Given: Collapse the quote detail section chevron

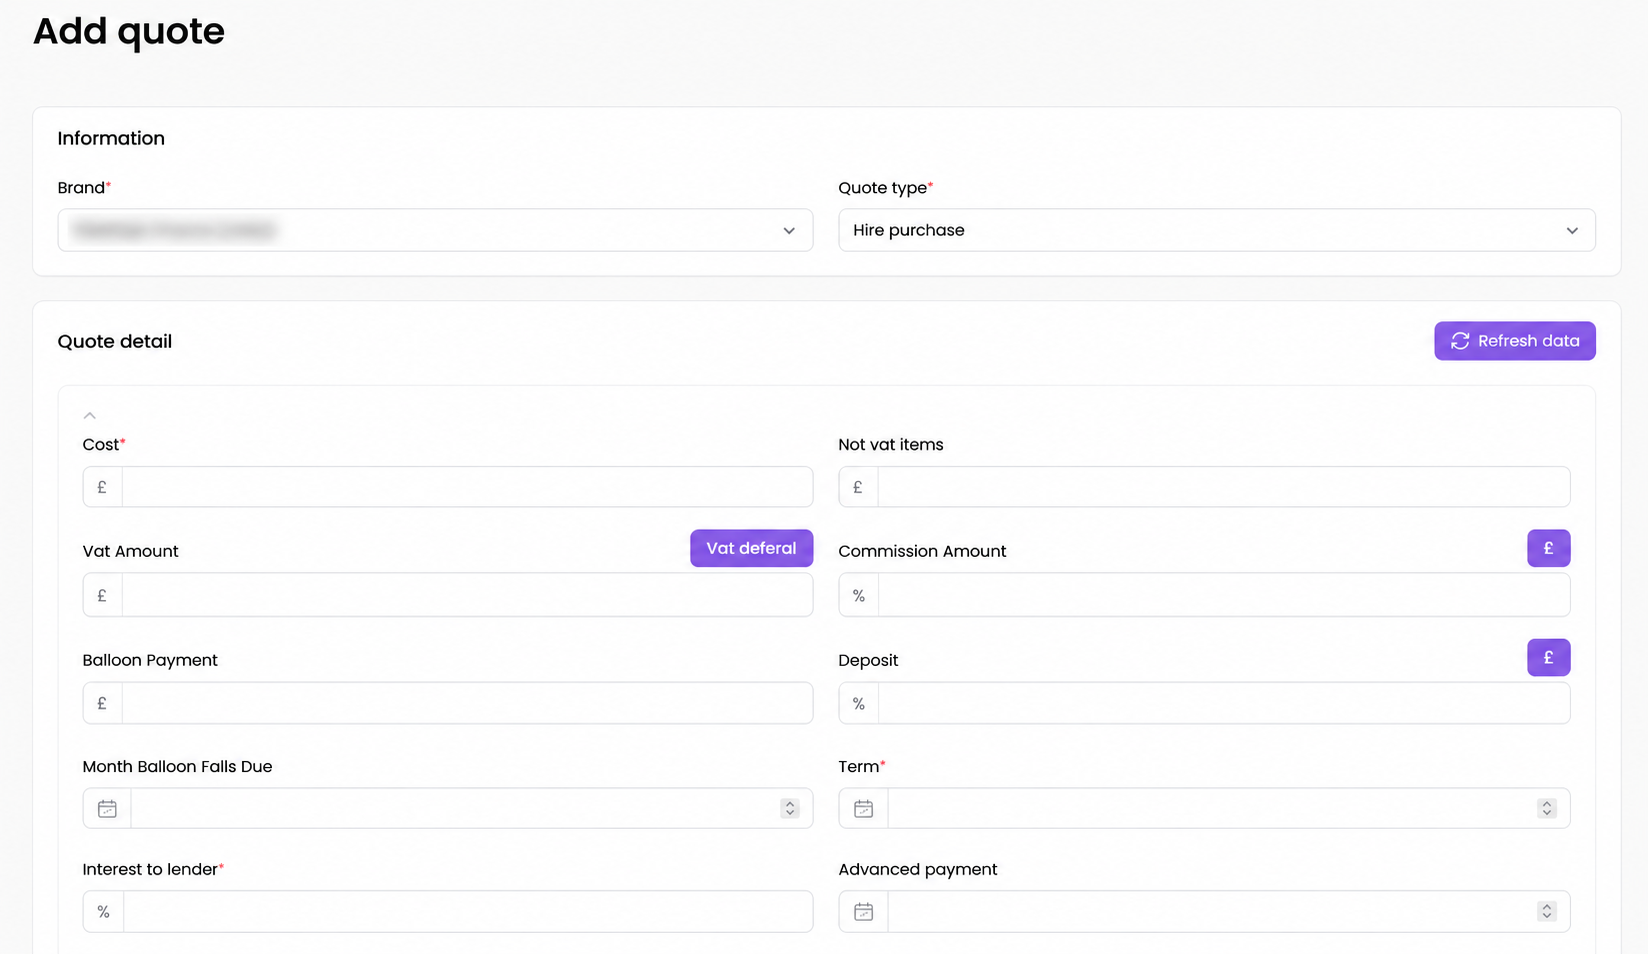Looking at the screenshot, I should click(90, 415).
